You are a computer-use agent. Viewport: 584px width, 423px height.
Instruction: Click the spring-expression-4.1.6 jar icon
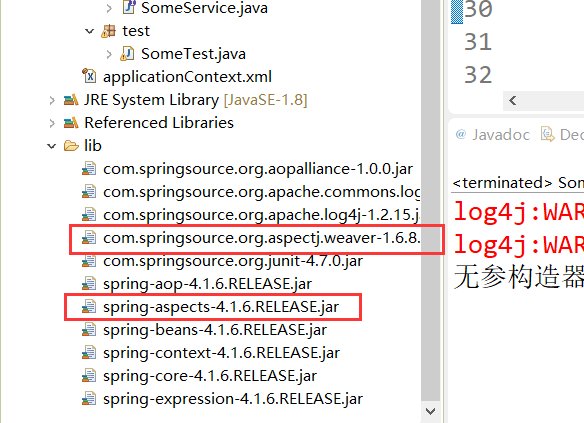click(x=89, y=399)
